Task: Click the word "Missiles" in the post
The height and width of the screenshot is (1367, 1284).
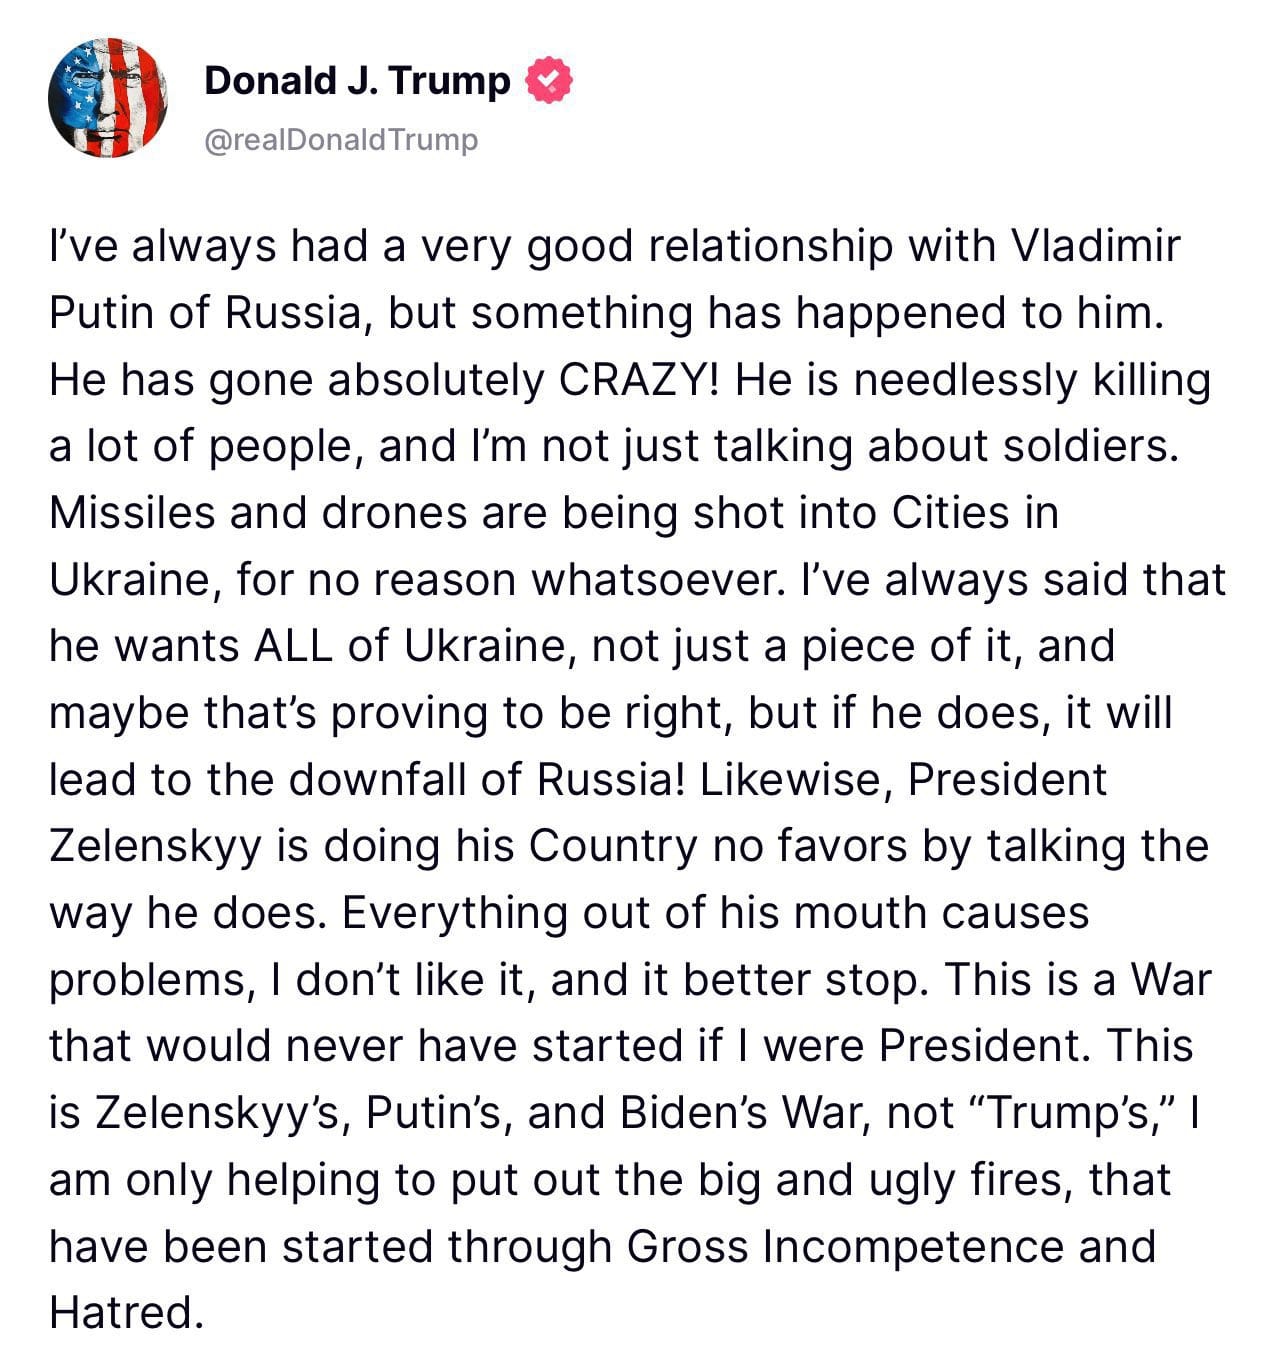Action: [132, 513]
